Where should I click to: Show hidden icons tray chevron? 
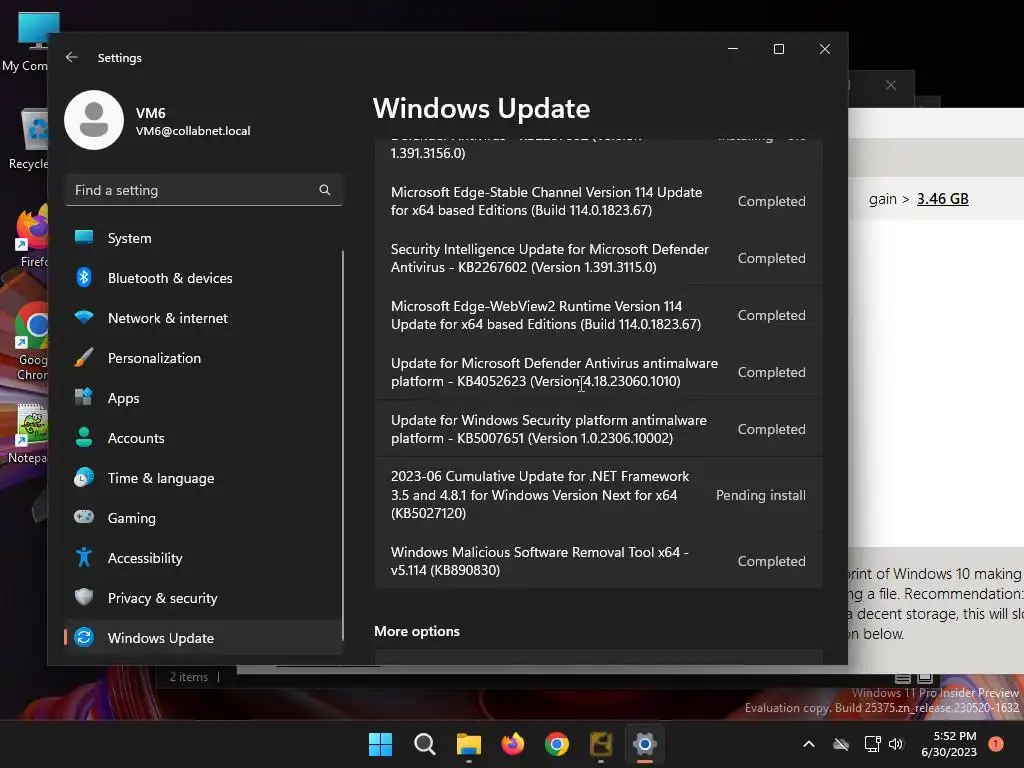[x=808, y=744]
